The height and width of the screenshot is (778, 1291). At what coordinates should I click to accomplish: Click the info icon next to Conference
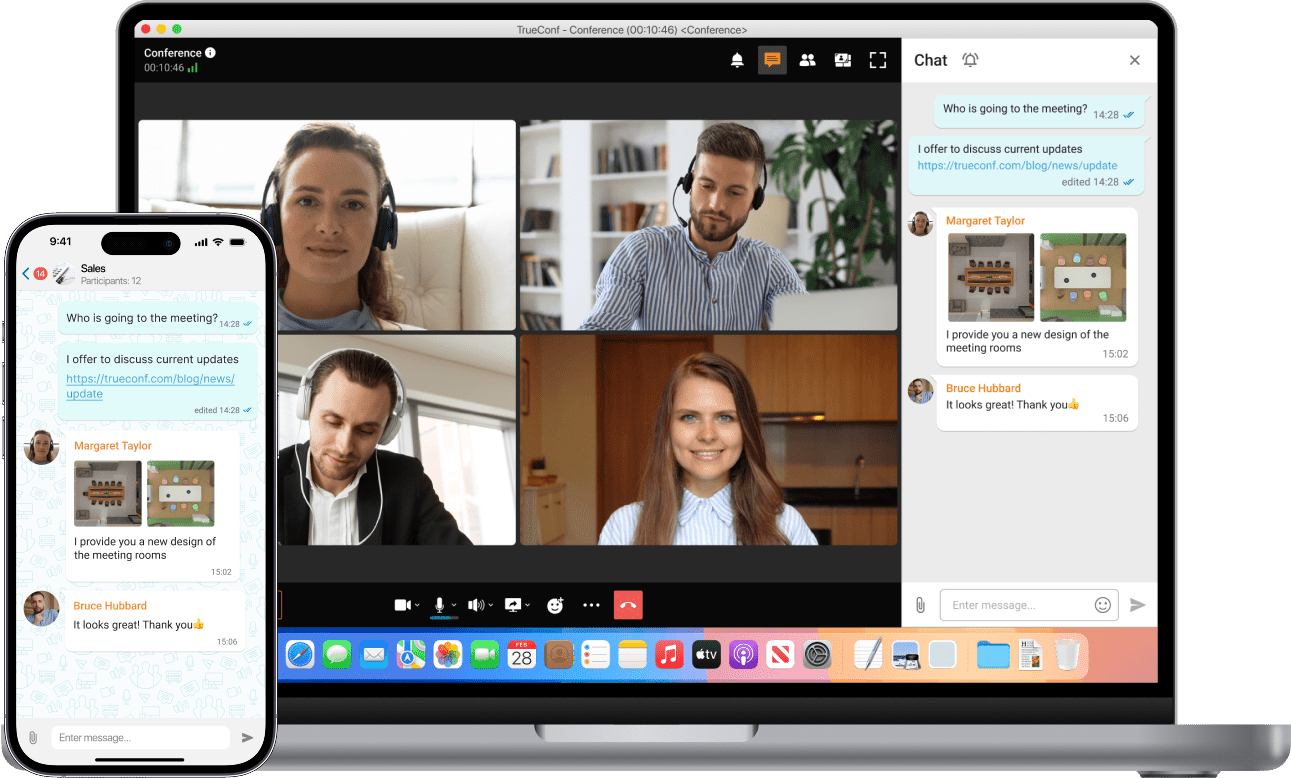pos(210,53)
